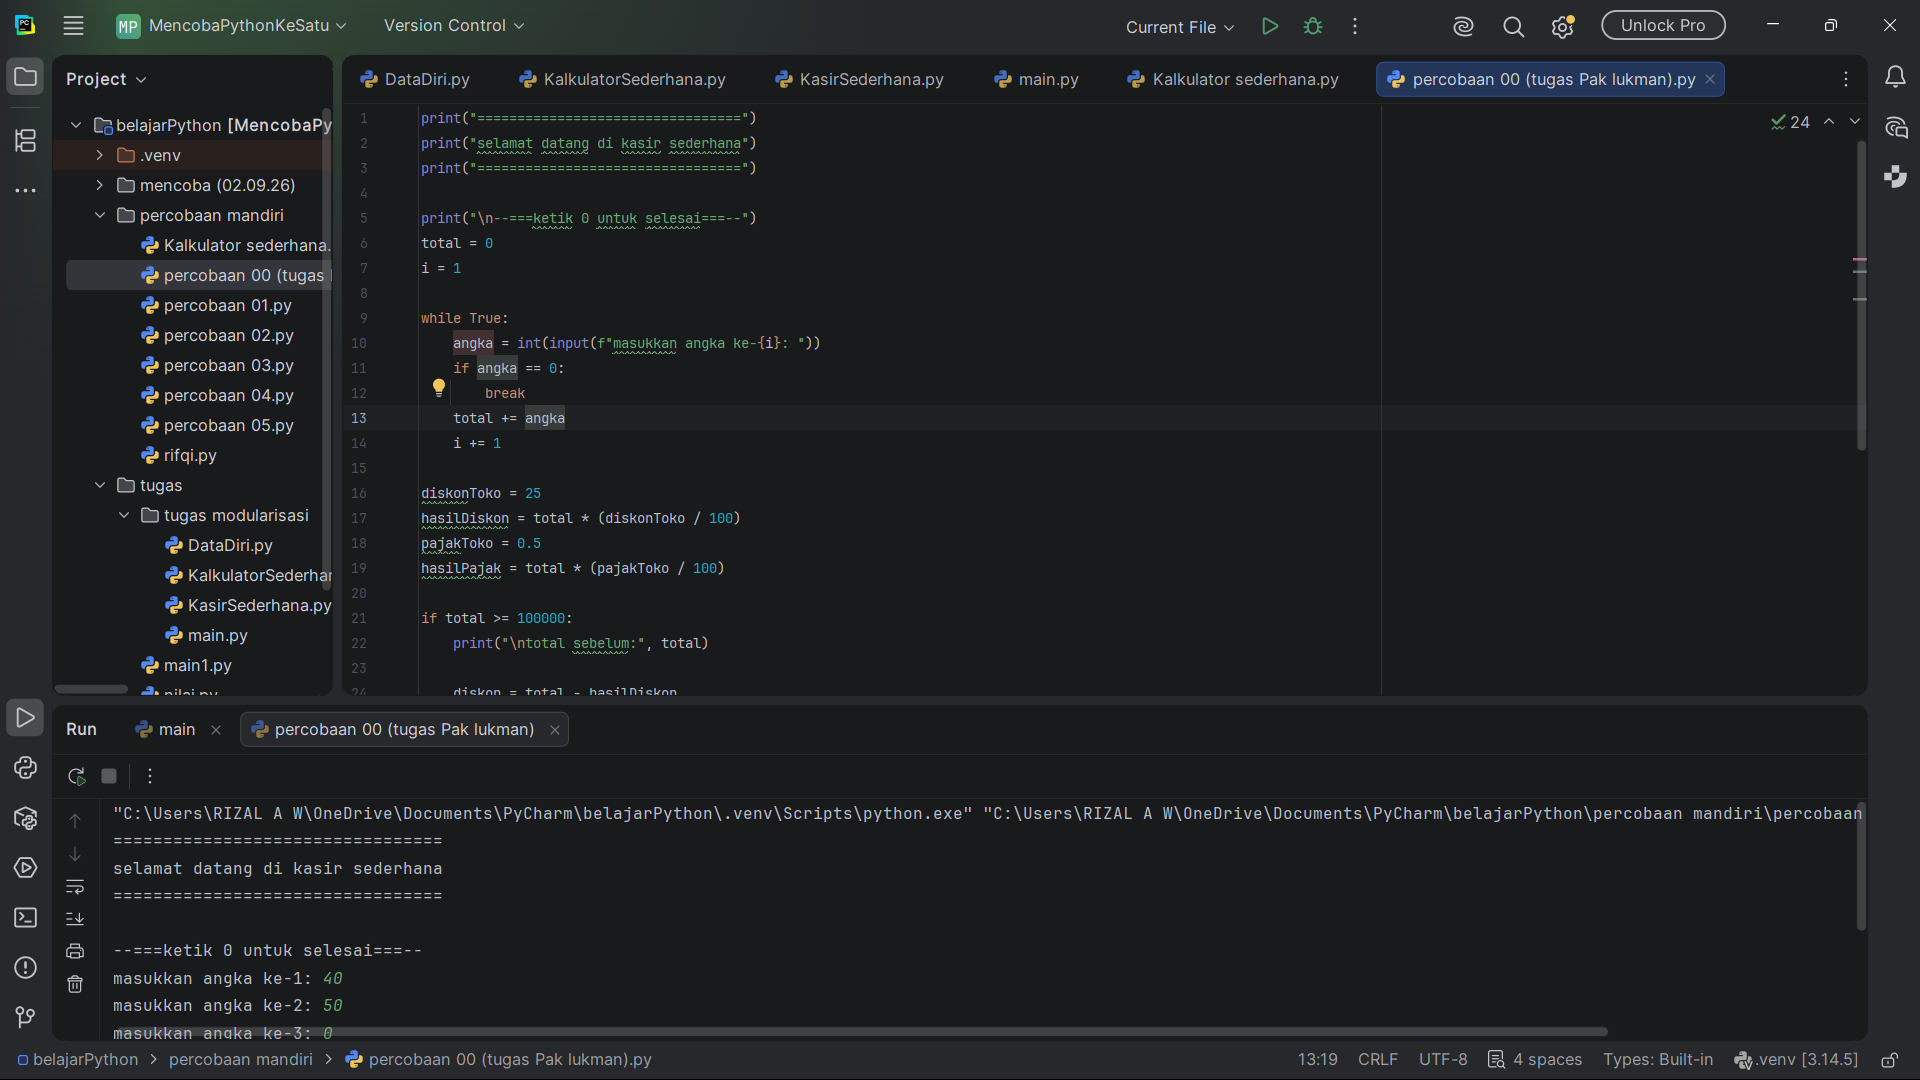The width and height of the screenshot is (1920, 1080).
Task: Switch to the KasirSederhana.py editor tab
Action: click(859, 79)
